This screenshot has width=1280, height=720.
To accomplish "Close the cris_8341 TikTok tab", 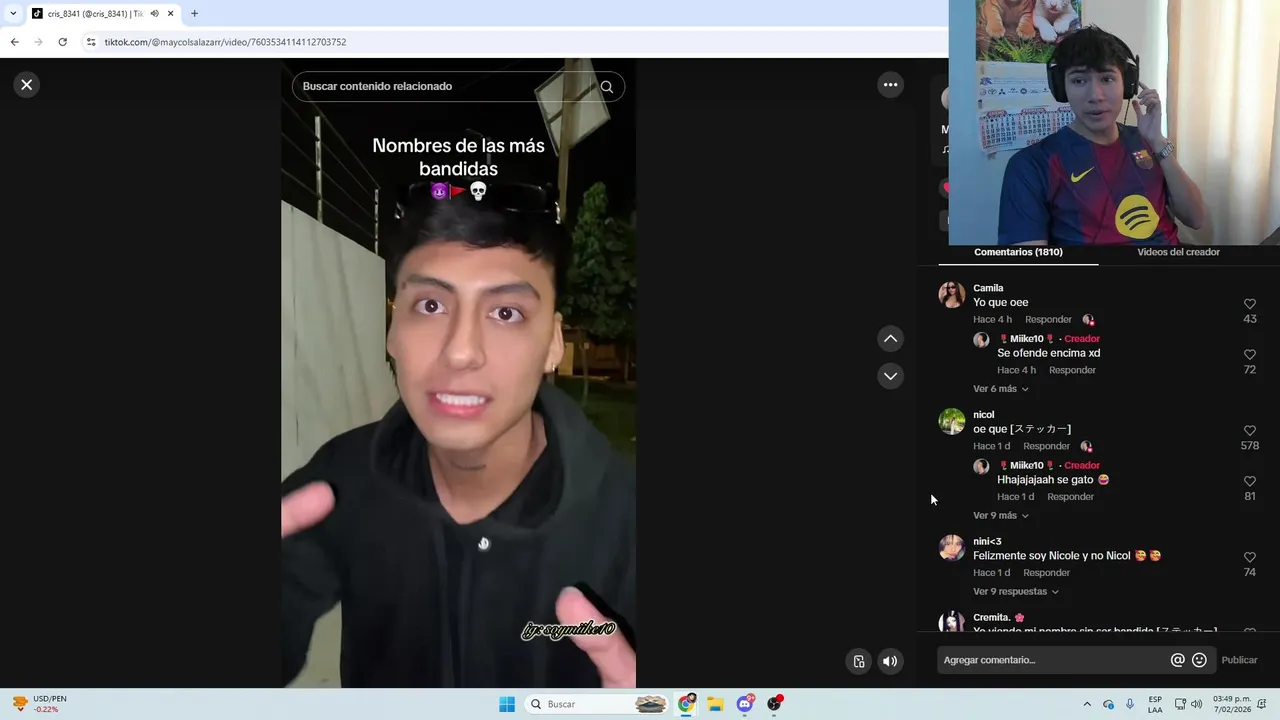I will click(171, 14).
